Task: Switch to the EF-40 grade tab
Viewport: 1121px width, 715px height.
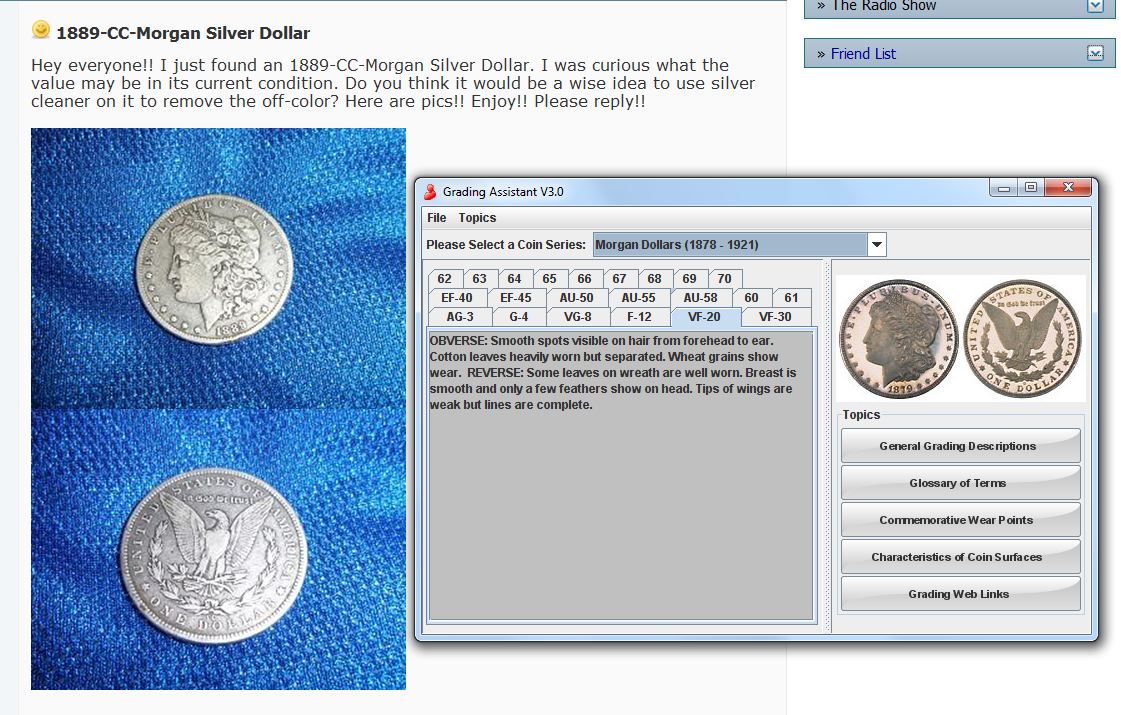Action: tap(457, 298)
